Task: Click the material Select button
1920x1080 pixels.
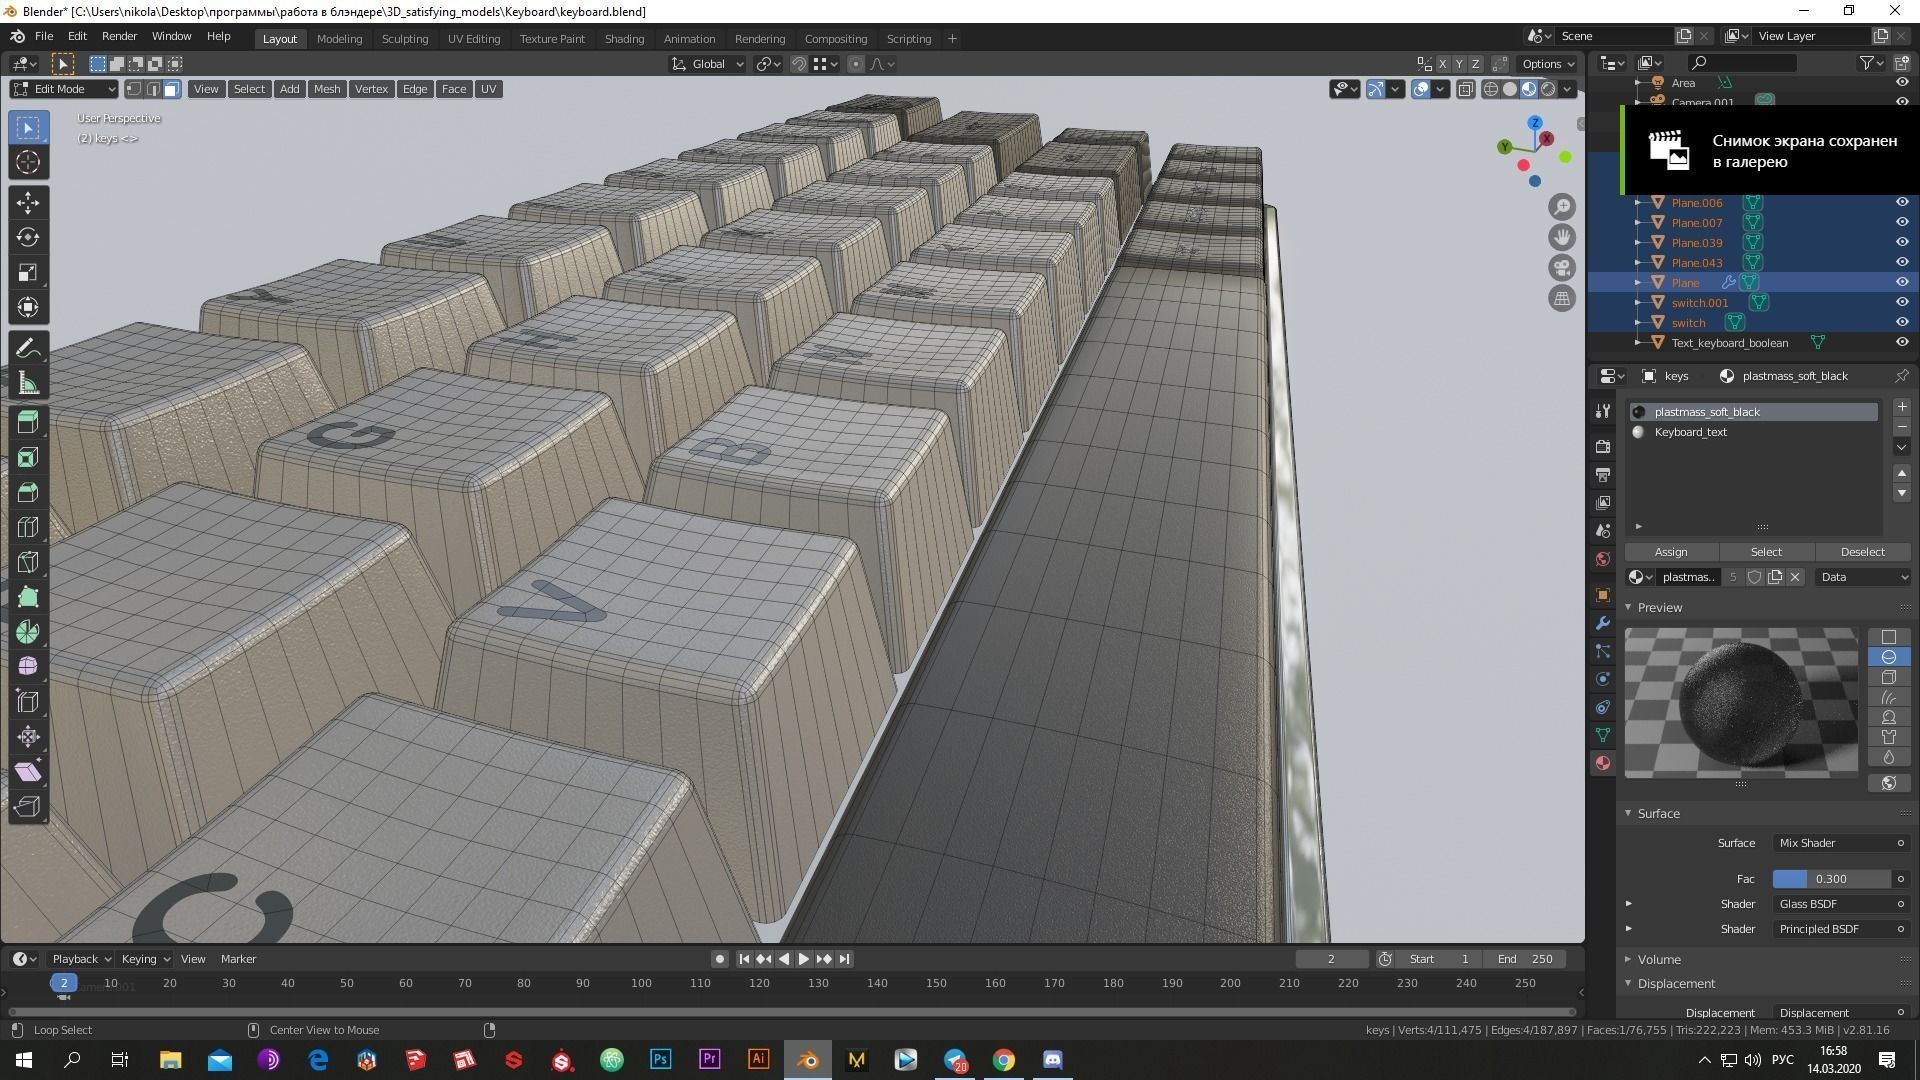Action: point(1766,552)
